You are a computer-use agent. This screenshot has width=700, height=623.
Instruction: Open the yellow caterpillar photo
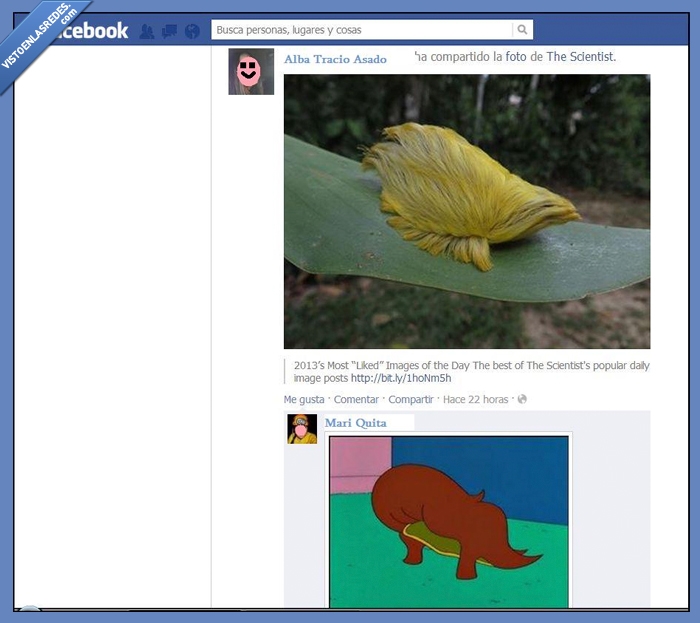tap(467, 211)
